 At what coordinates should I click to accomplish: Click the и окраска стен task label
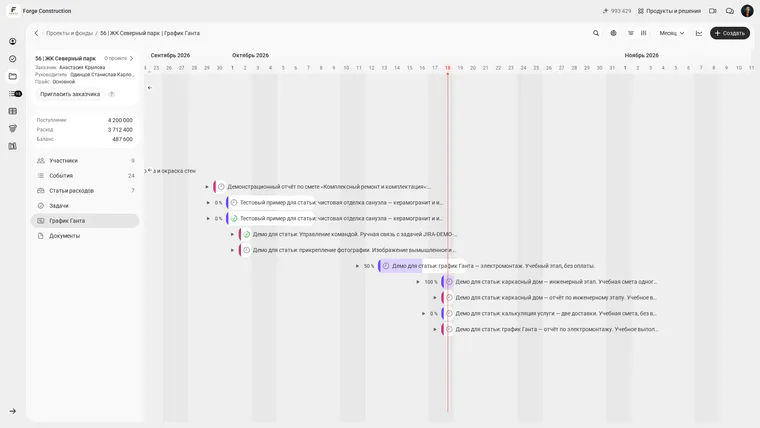[172, 171]
